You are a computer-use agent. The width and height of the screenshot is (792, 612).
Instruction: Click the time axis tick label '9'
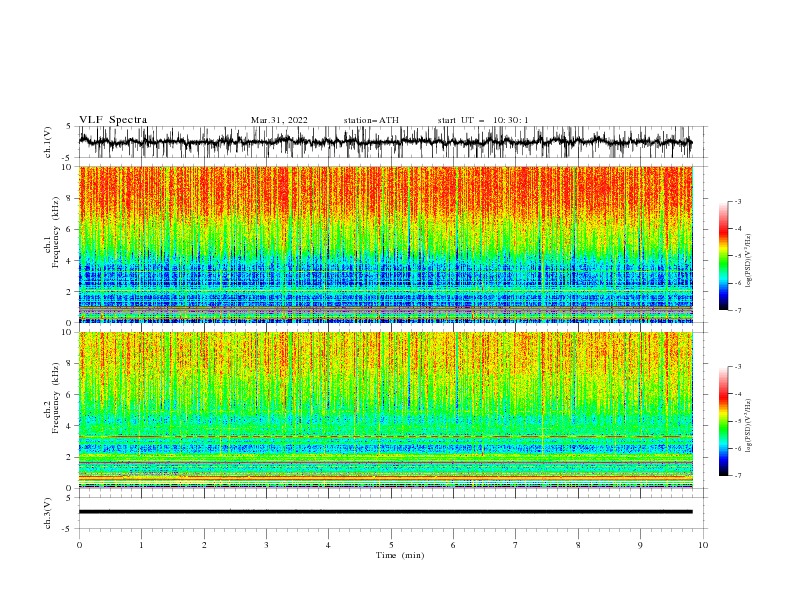click(x=640, y=545)
